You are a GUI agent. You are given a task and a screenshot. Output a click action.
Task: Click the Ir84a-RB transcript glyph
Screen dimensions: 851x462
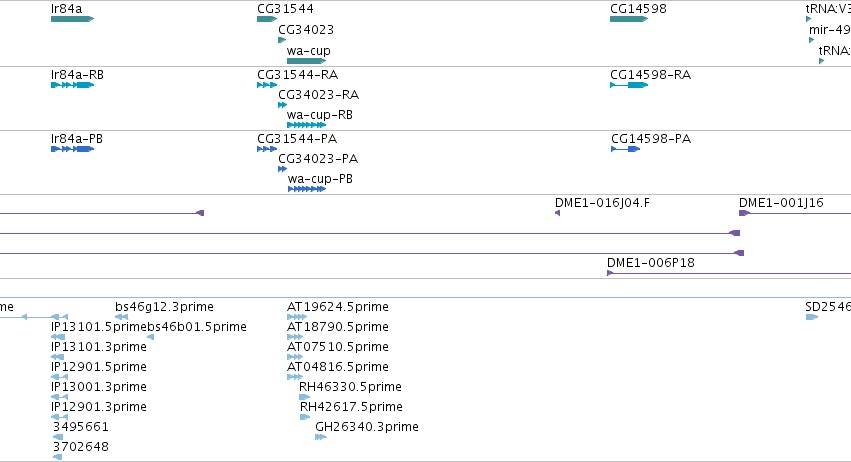pos(72,85)
